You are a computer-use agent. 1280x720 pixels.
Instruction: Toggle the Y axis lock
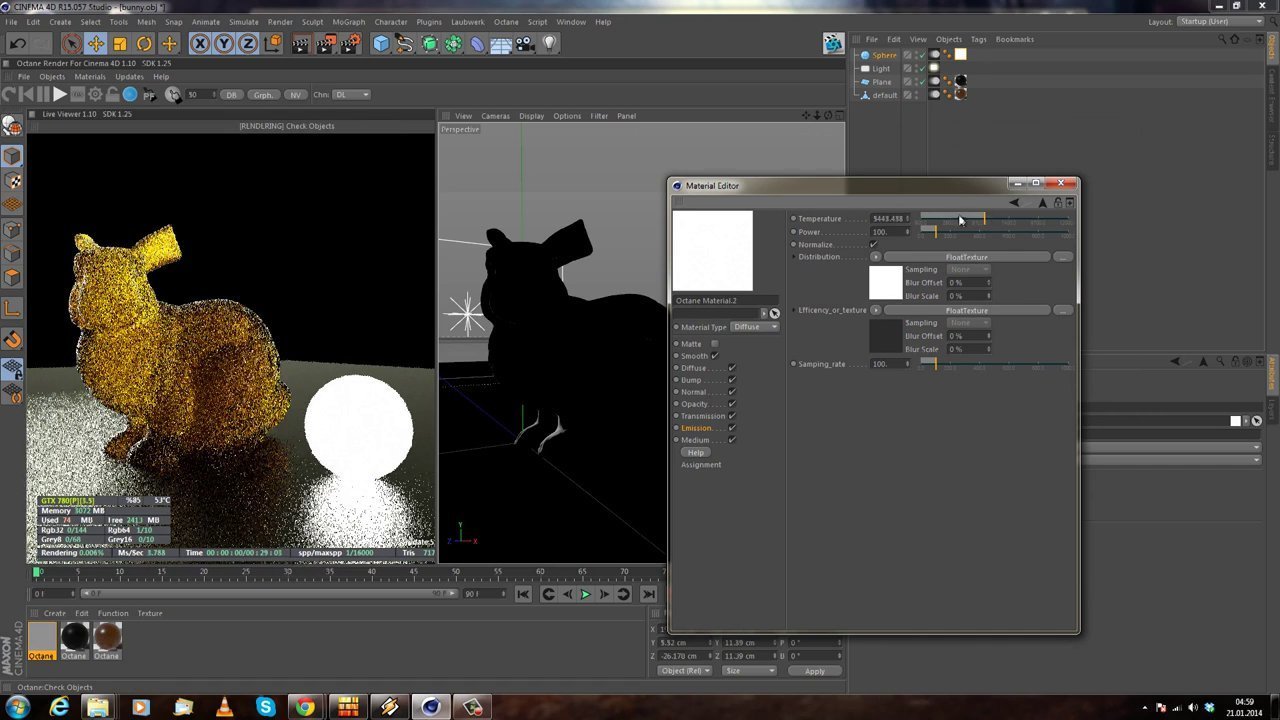pos(224,43)
